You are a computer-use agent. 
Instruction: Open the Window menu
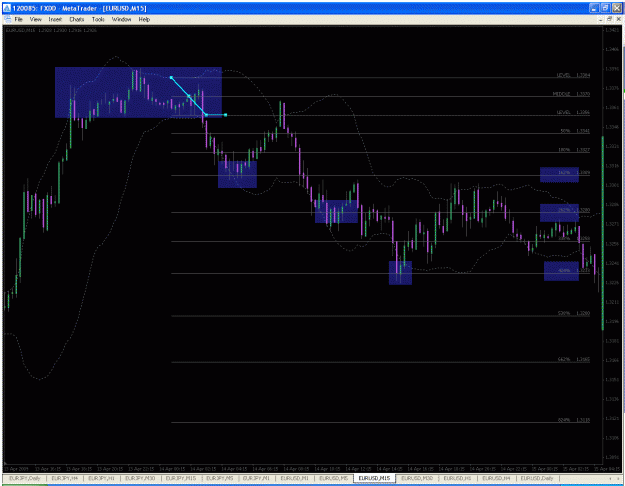[x=121, y=19]
